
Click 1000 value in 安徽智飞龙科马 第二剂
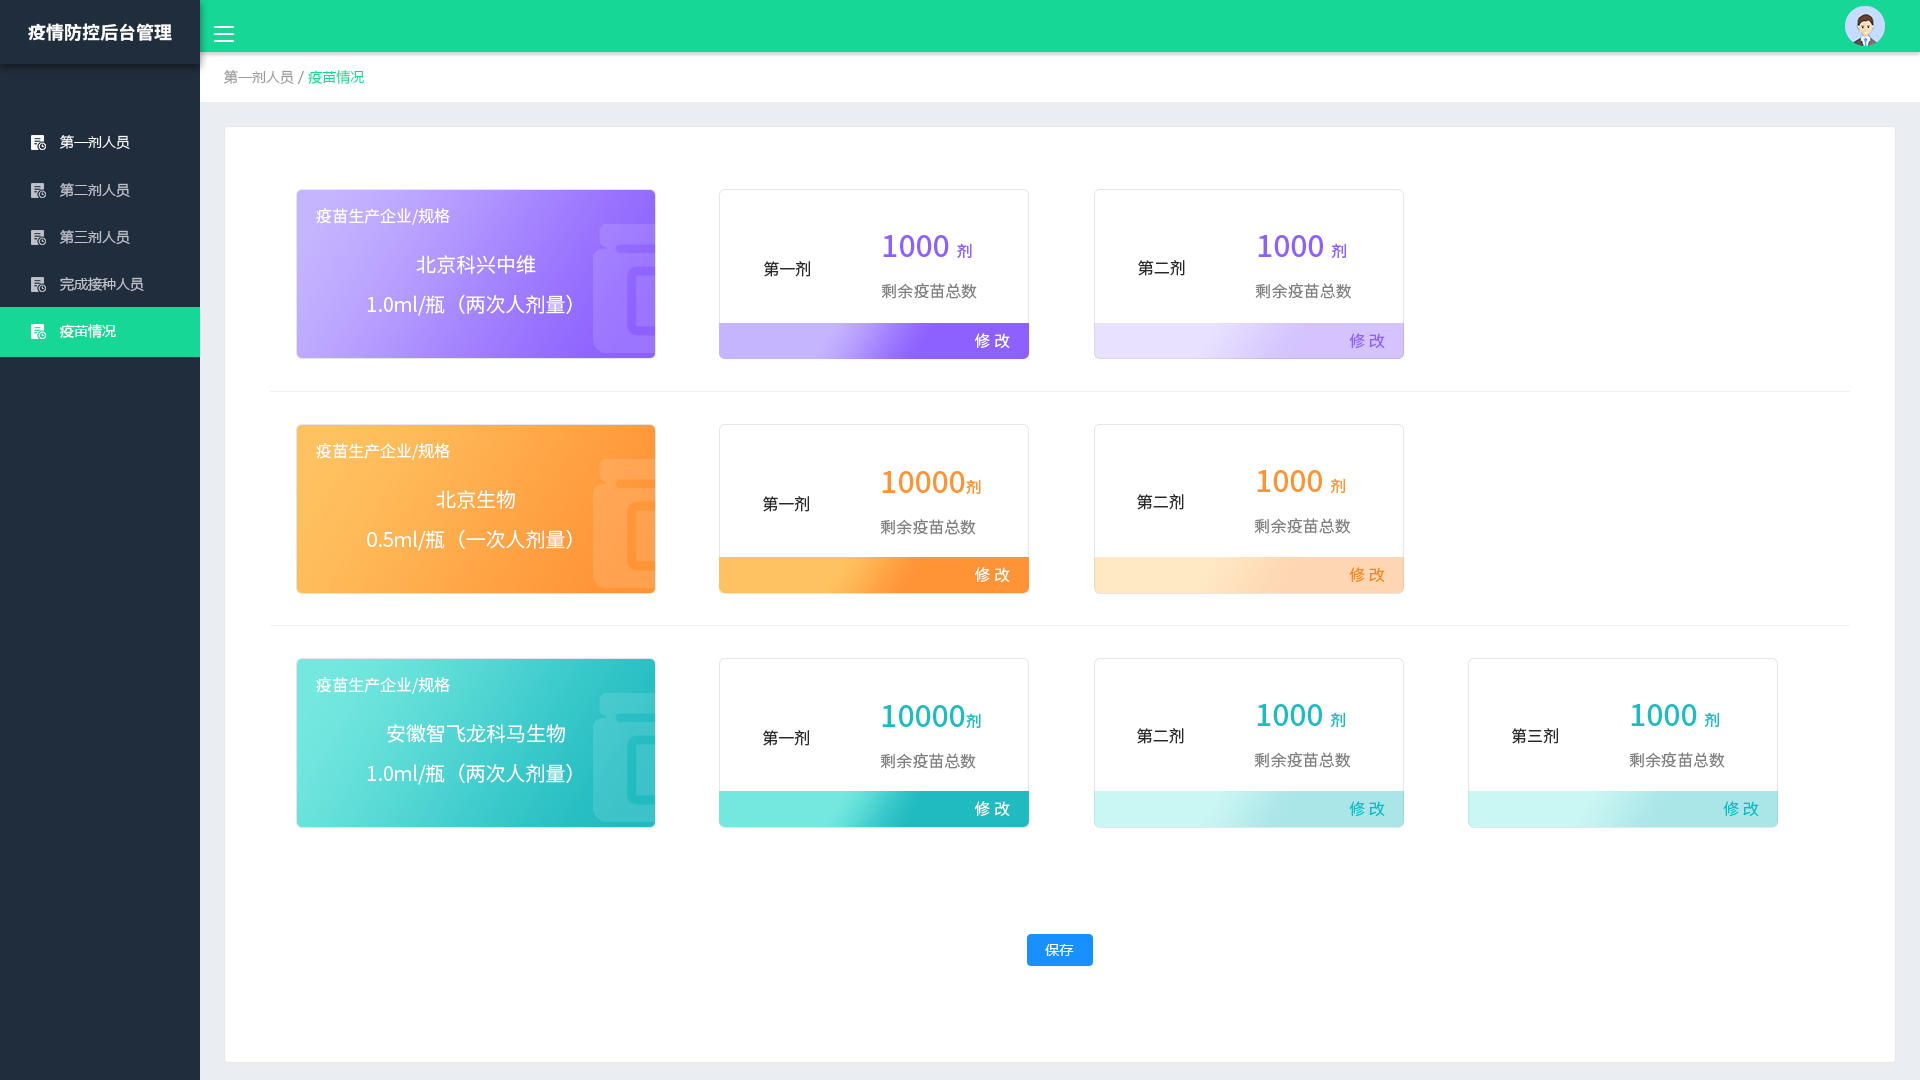coord(1289,715)
